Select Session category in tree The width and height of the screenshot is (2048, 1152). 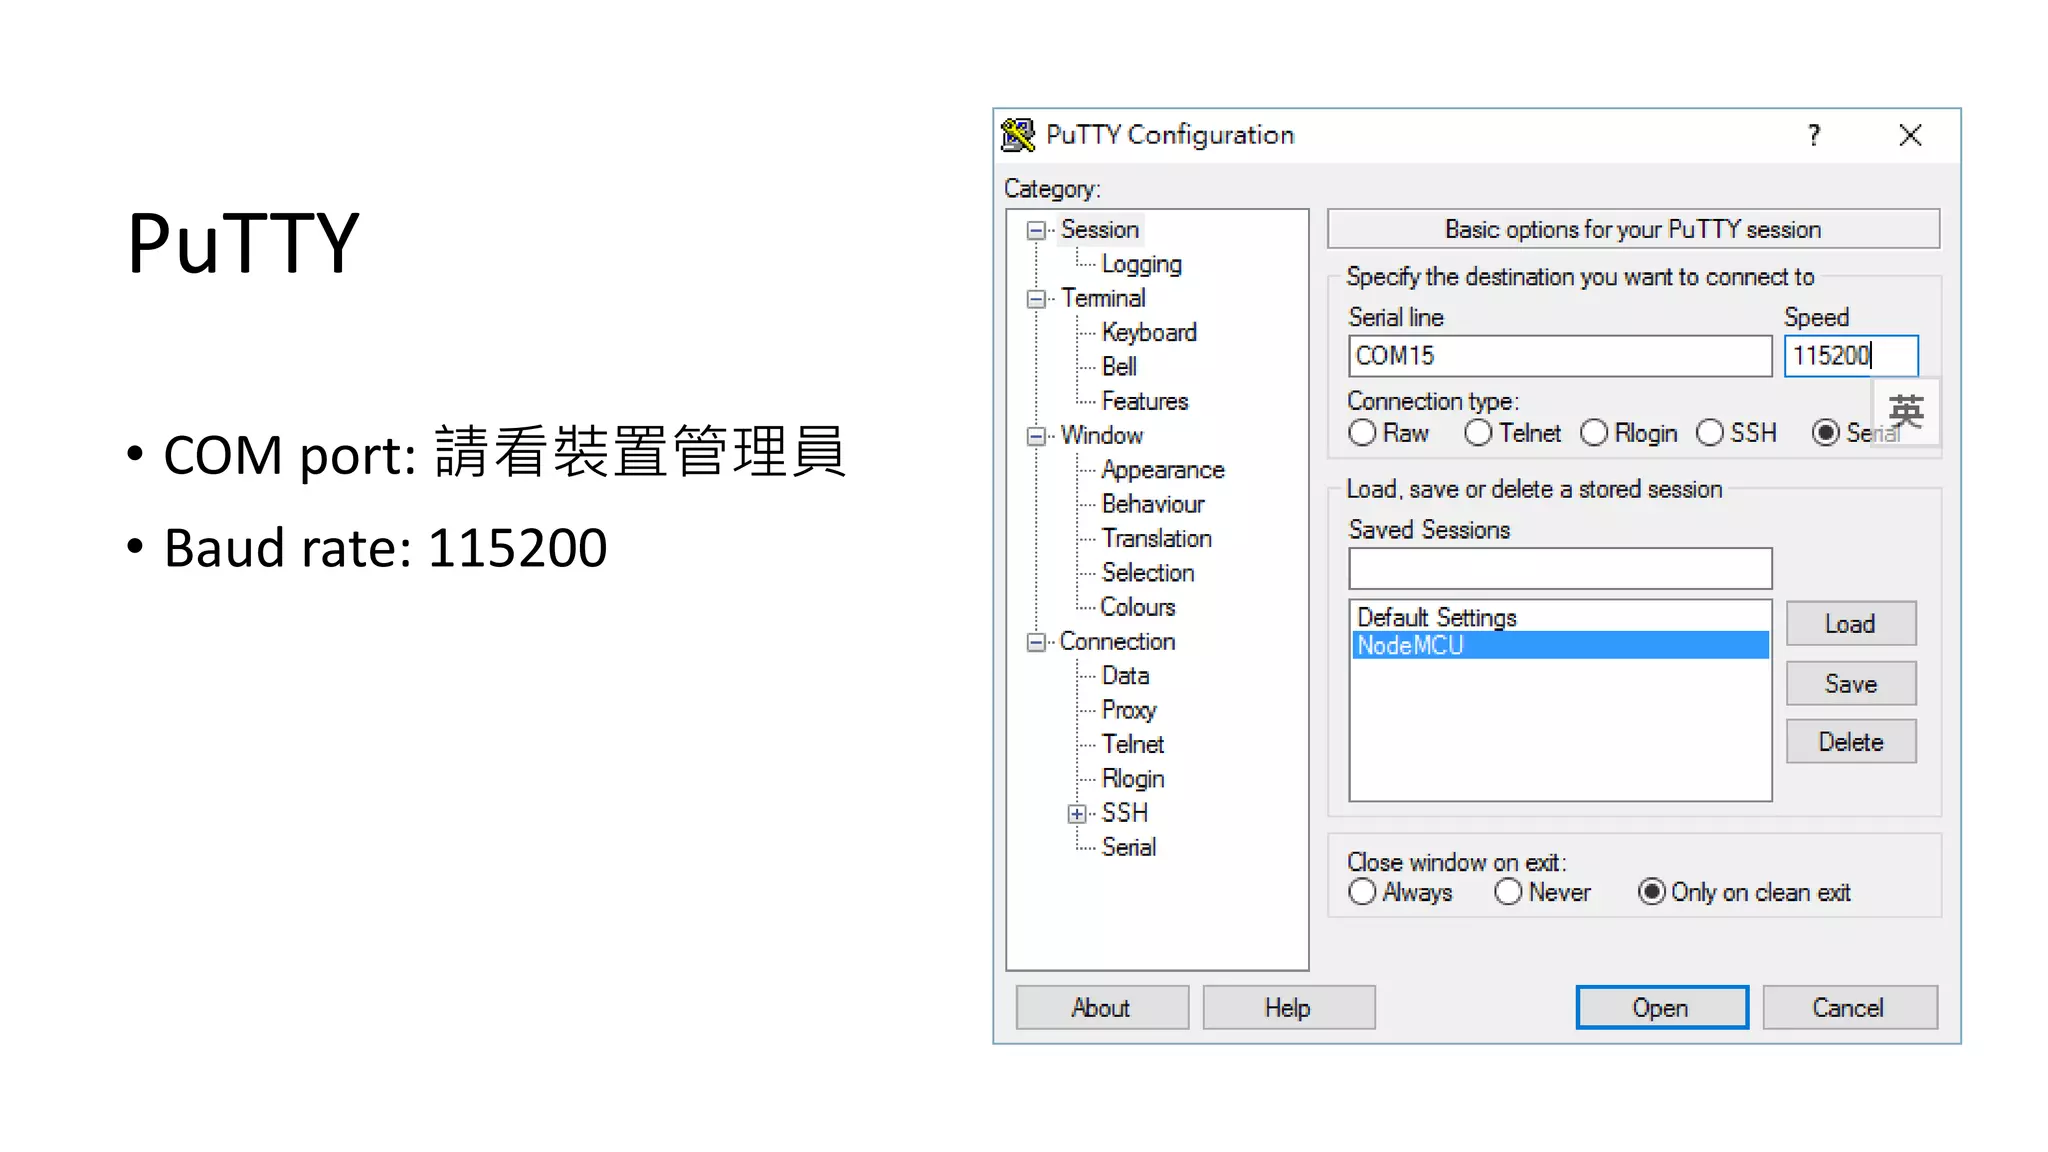1100,230
